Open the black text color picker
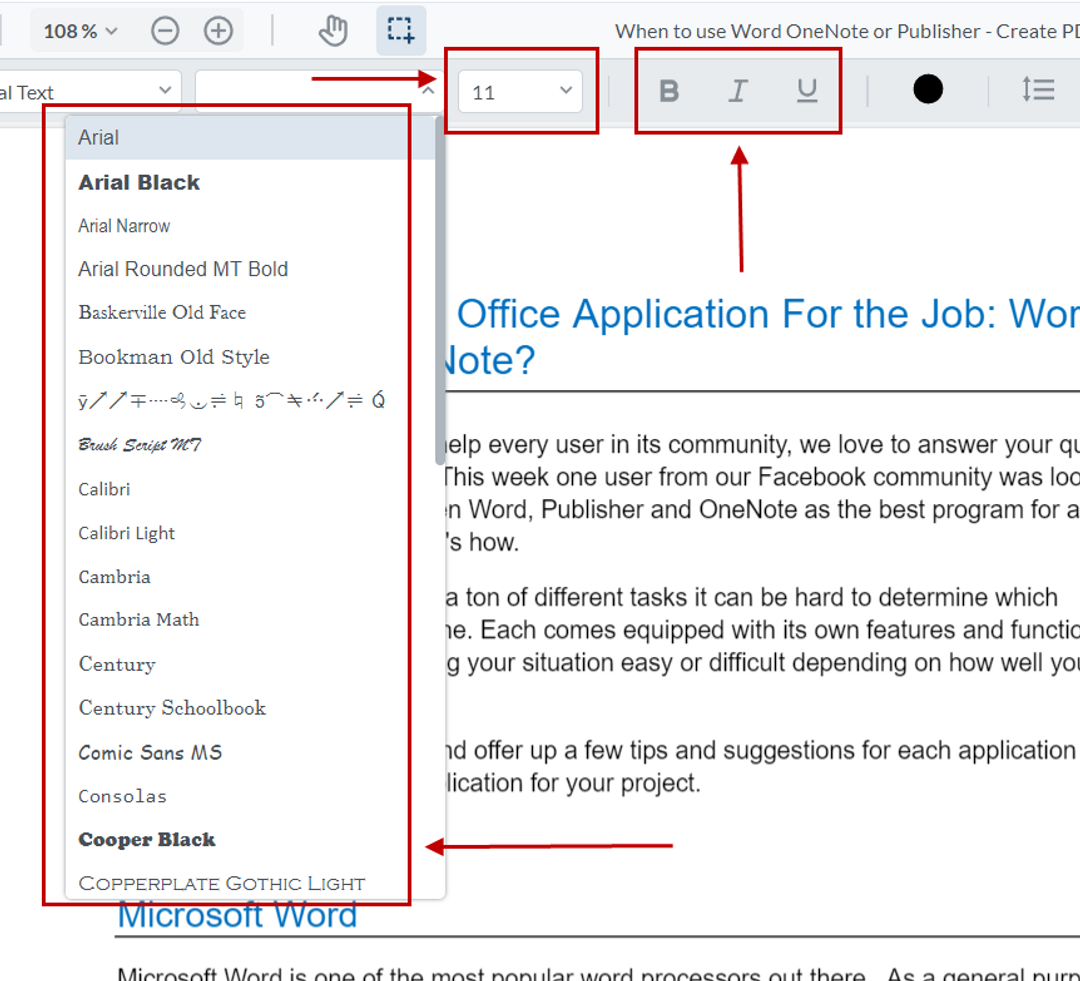 point(928,90)
